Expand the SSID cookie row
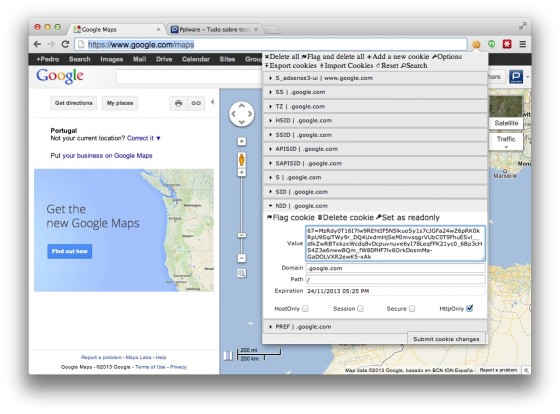 point(375,135)
